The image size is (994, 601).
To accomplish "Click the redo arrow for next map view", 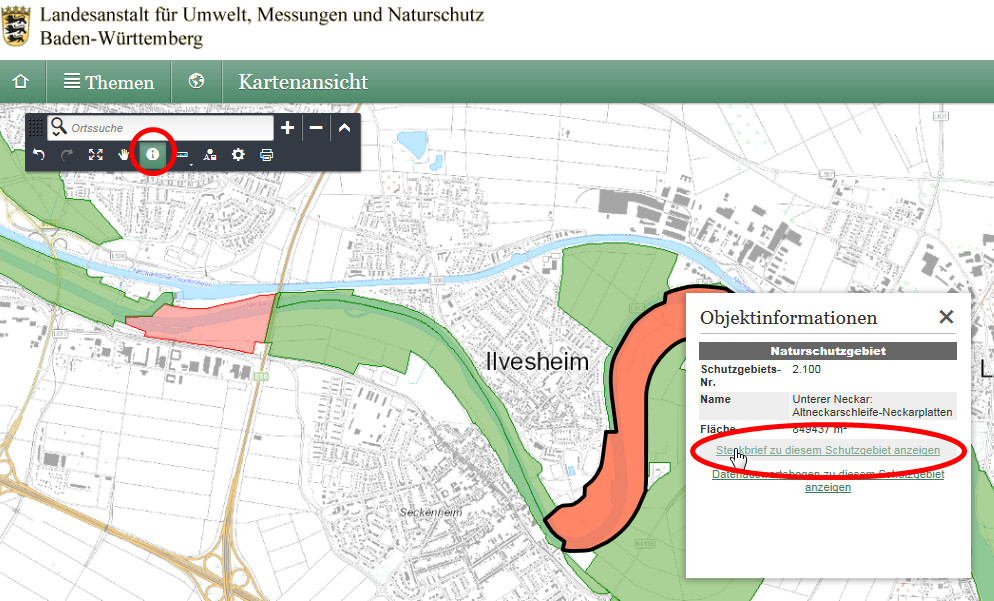I will point(67,155).
